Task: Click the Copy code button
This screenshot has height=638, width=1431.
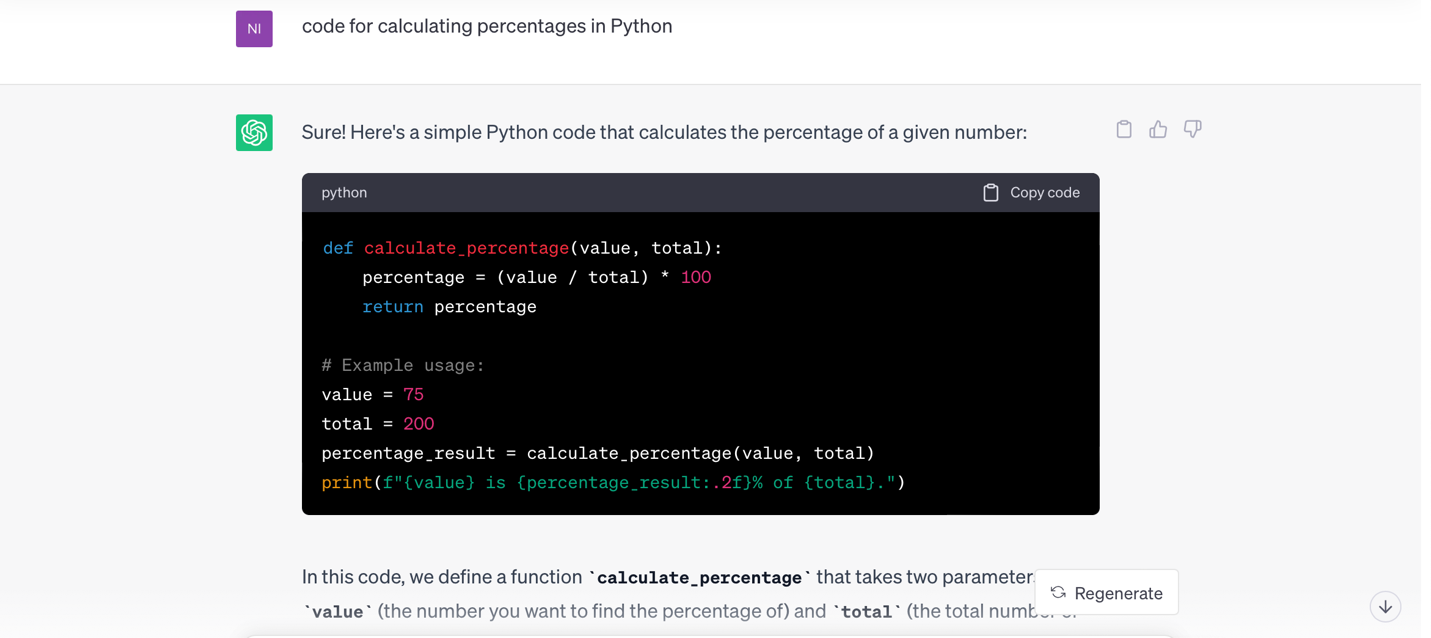Action: coord(1031,192)
